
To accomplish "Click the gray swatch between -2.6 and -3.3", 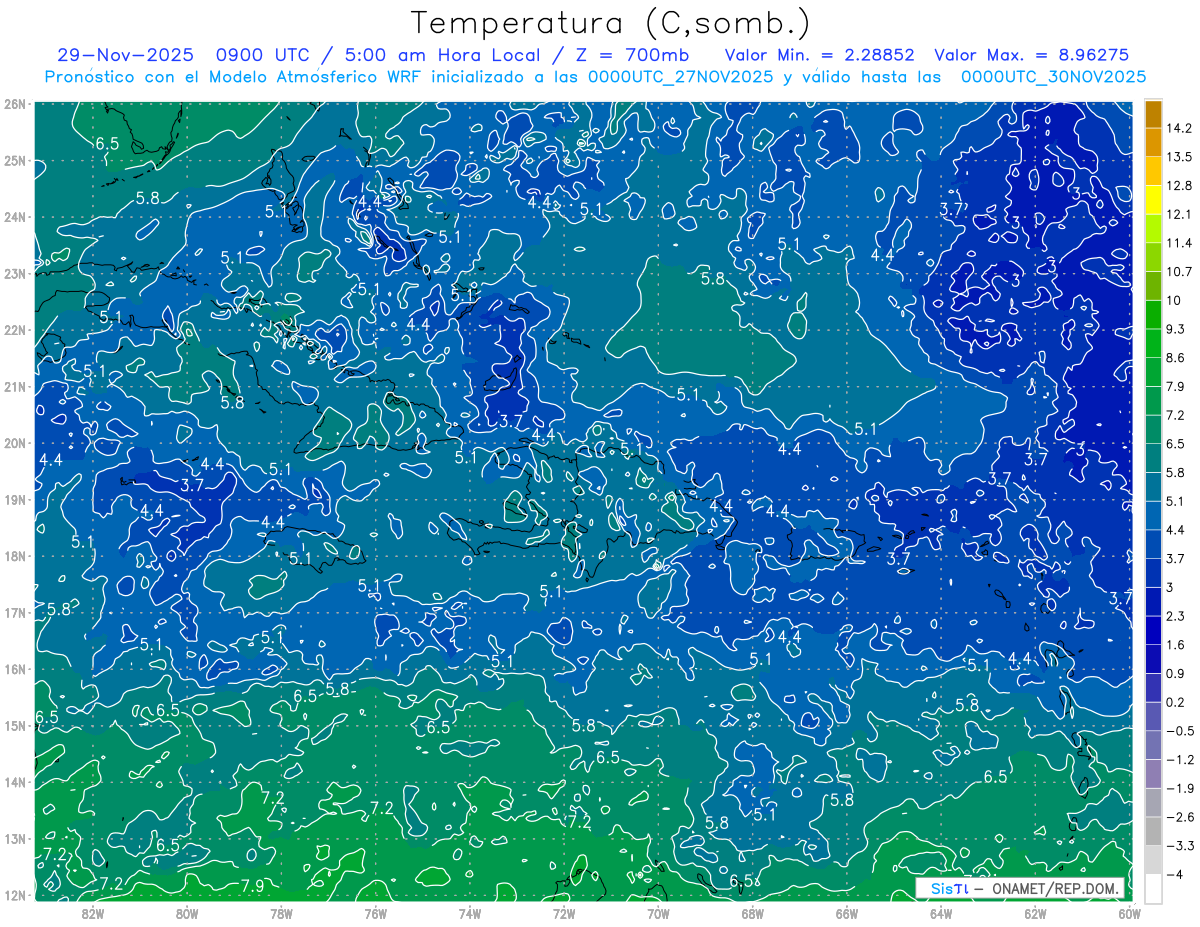I will 1153,831.
